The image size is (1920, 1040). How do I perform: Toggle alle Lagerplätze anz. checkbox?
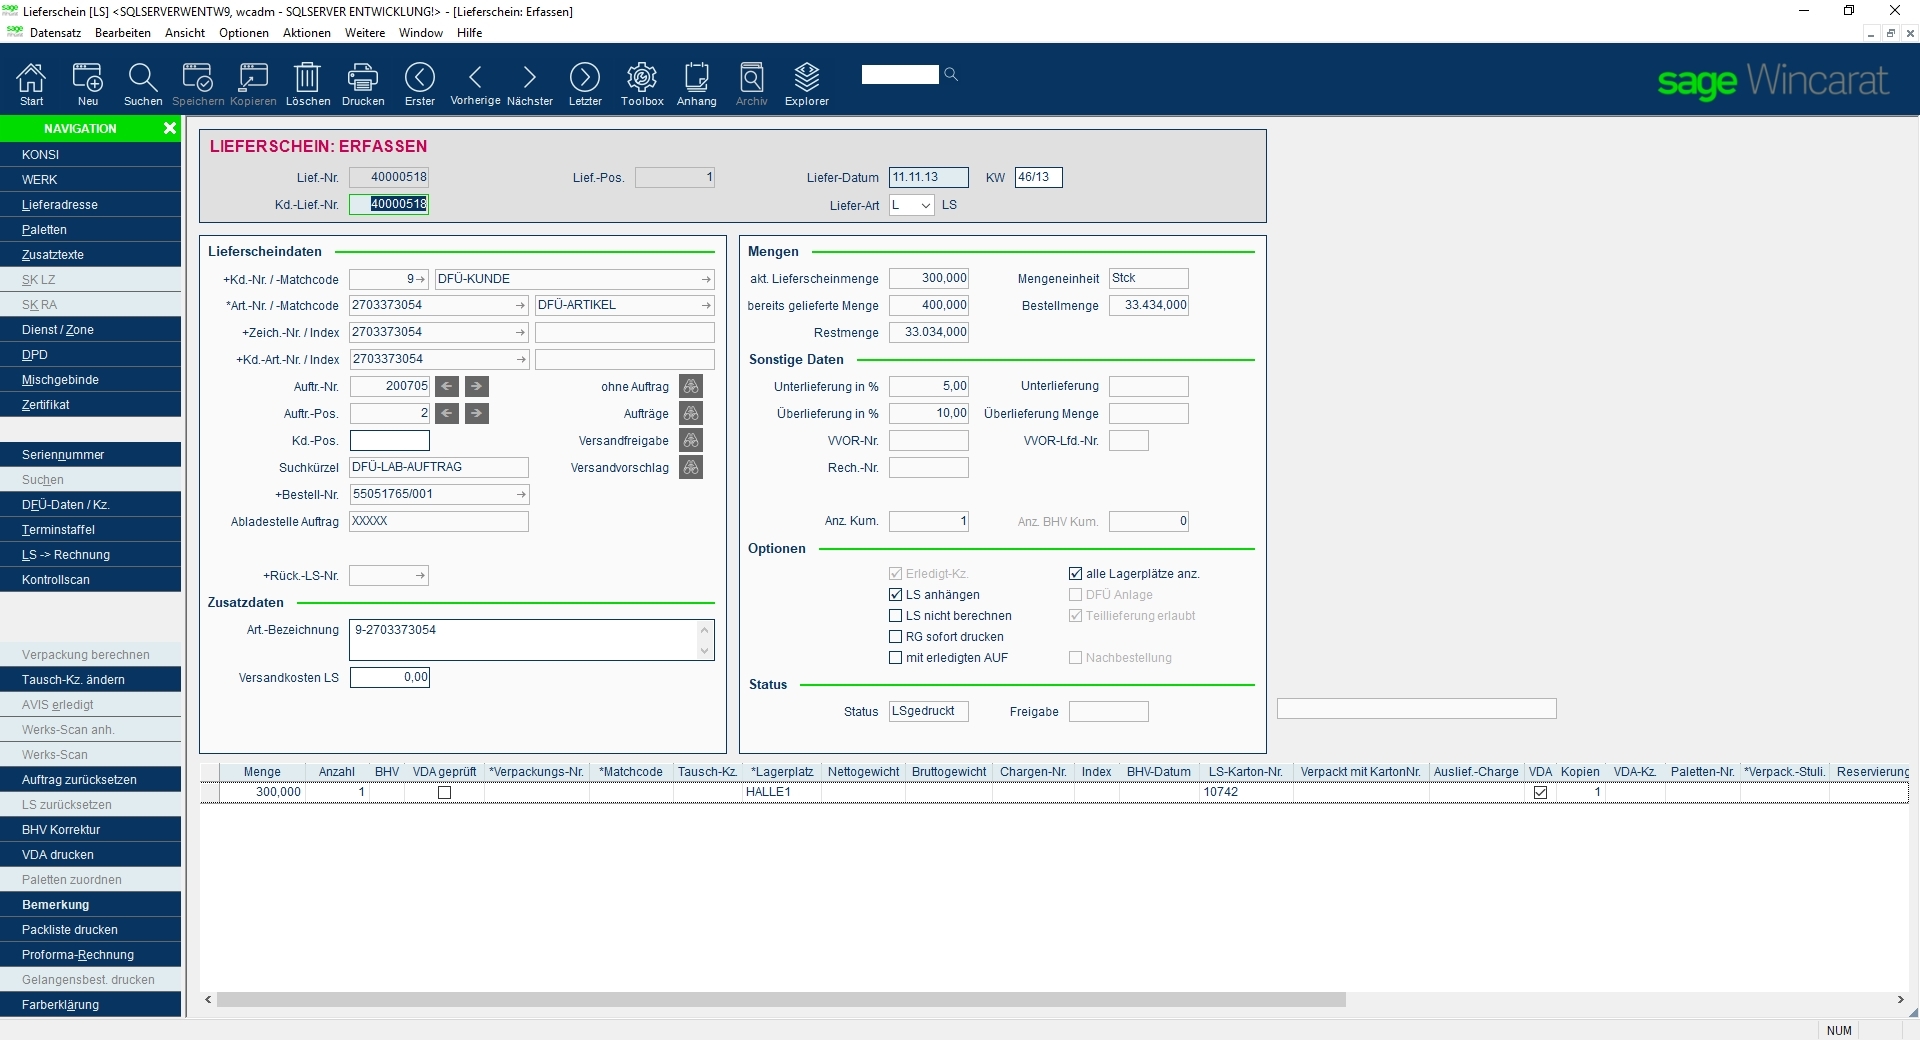pyautogui.click(x=1076, y=574)
